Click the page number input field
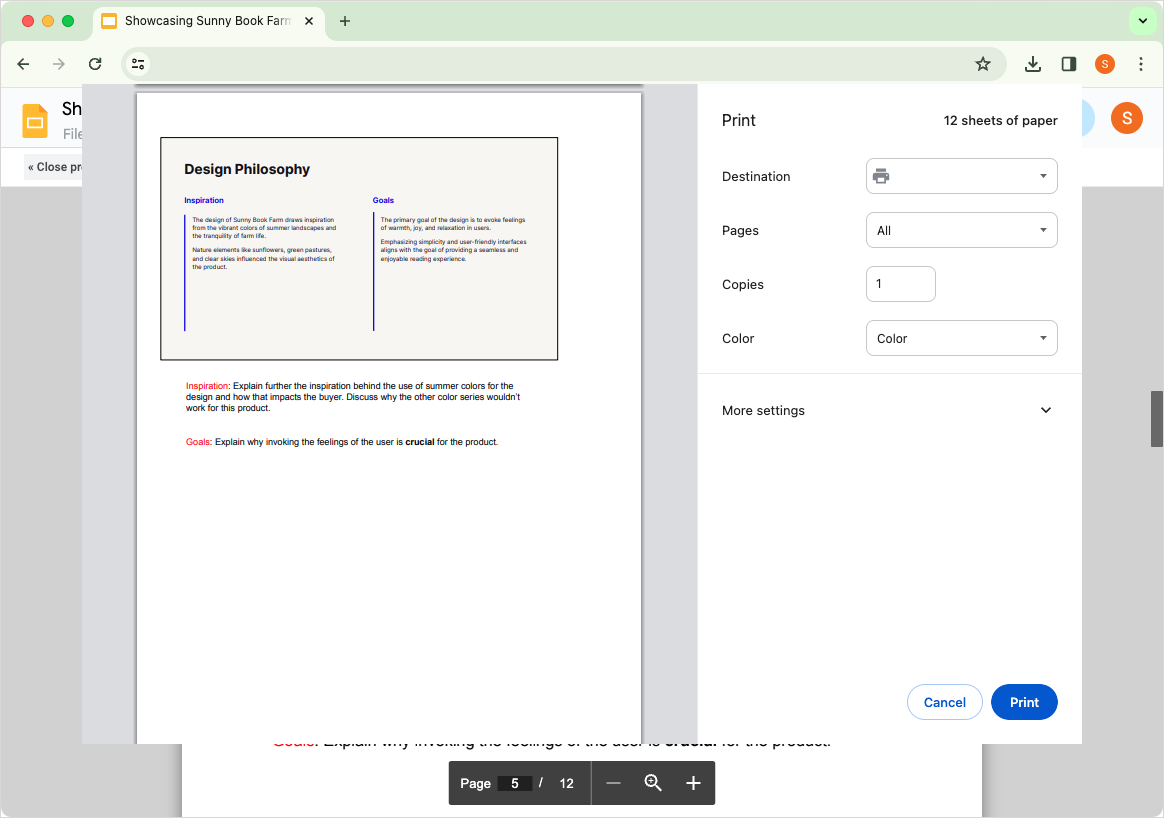Viewport: 1164px width, 818px height. pyautogui.click(x=514, y=783)
